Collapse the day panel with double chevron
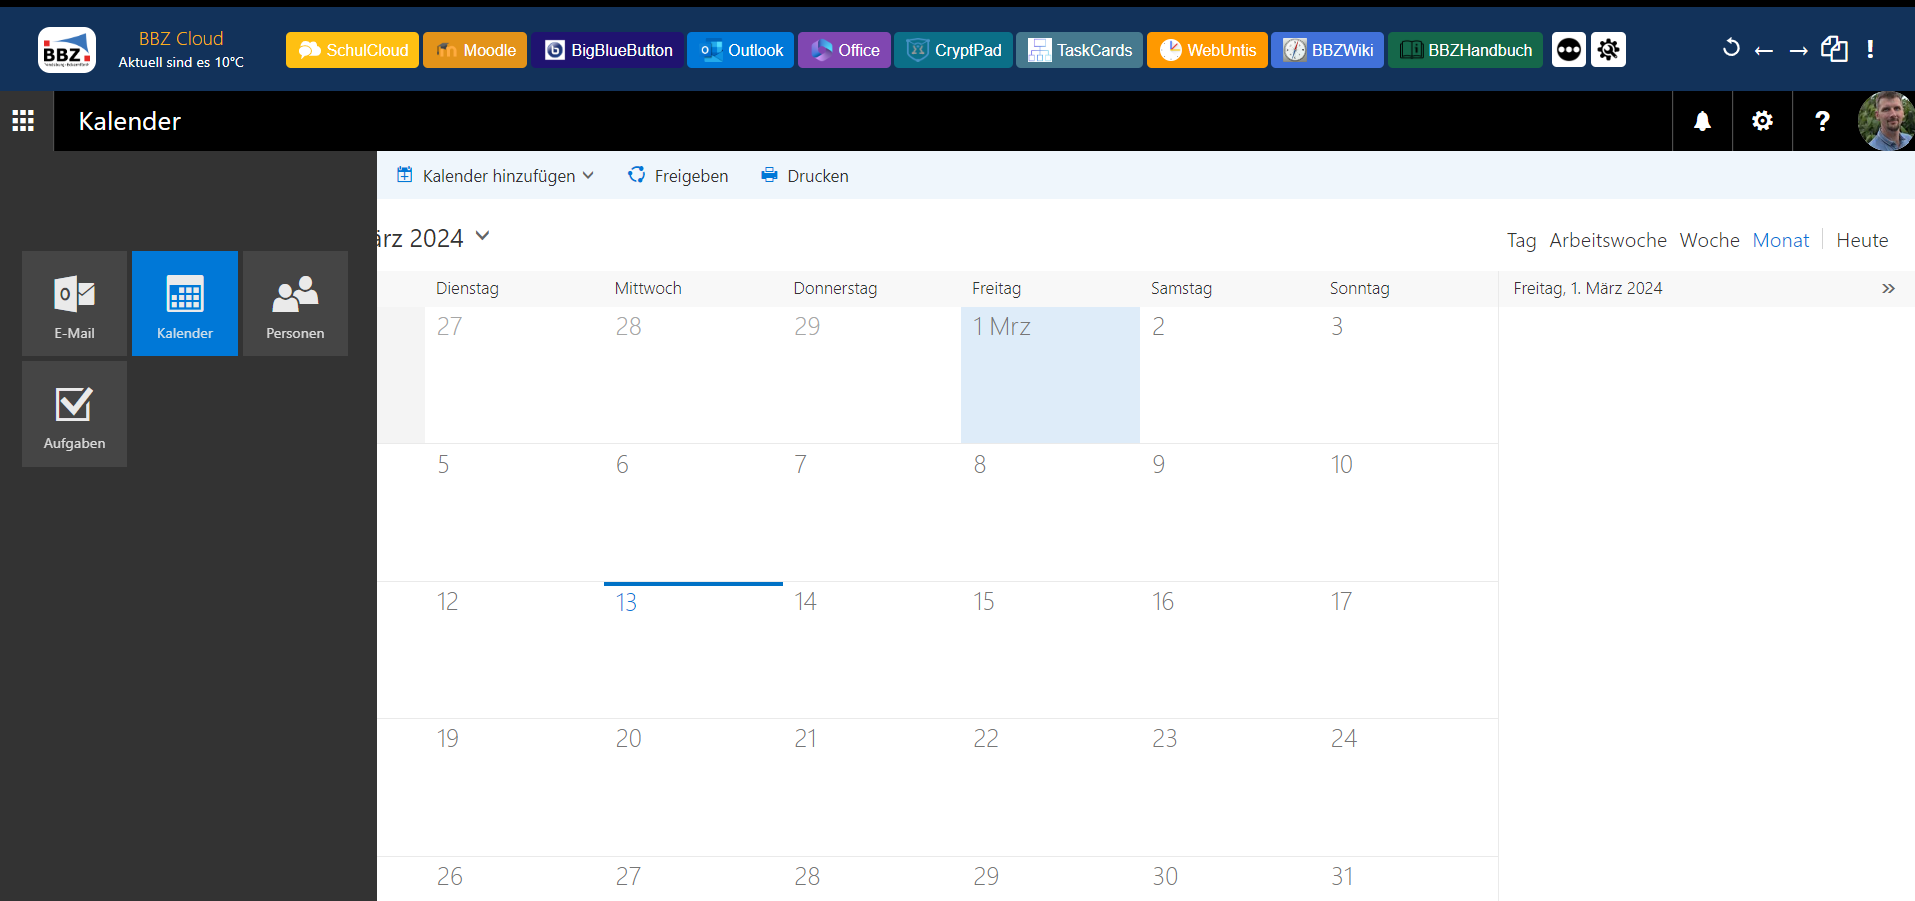 tap(1888, 288)
